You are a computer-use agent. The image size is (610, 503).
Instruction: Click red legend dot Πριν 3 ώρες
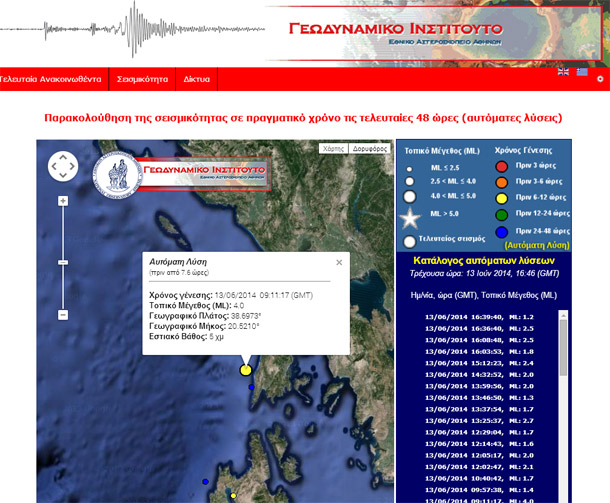coord(502,166)
